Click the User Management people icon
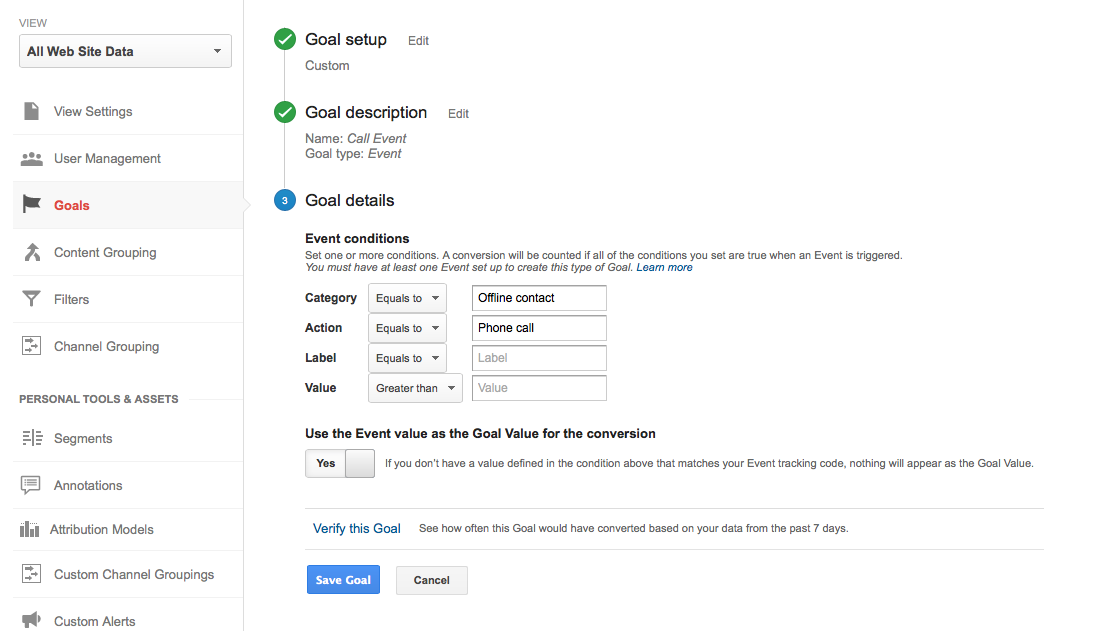Screen dimensions: 1118x631 tap(31, 158)
